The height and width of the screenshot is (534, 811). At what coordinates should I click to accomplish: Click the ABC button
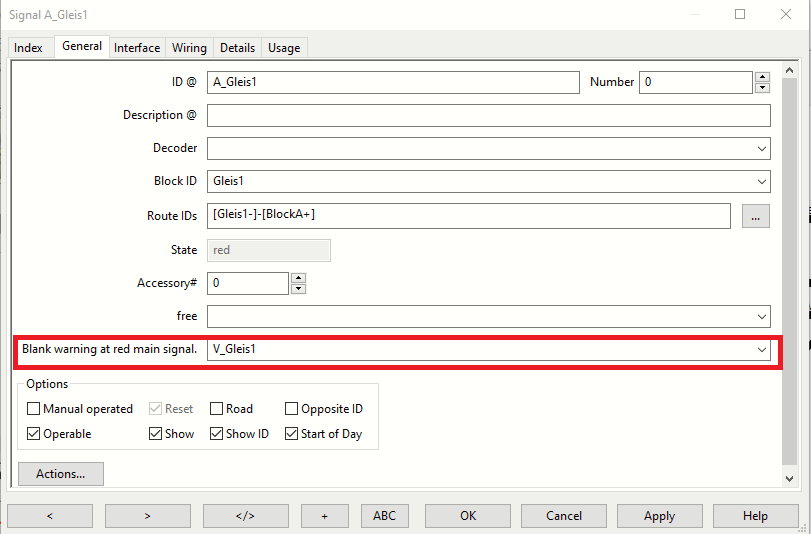[x=384, y=516]
